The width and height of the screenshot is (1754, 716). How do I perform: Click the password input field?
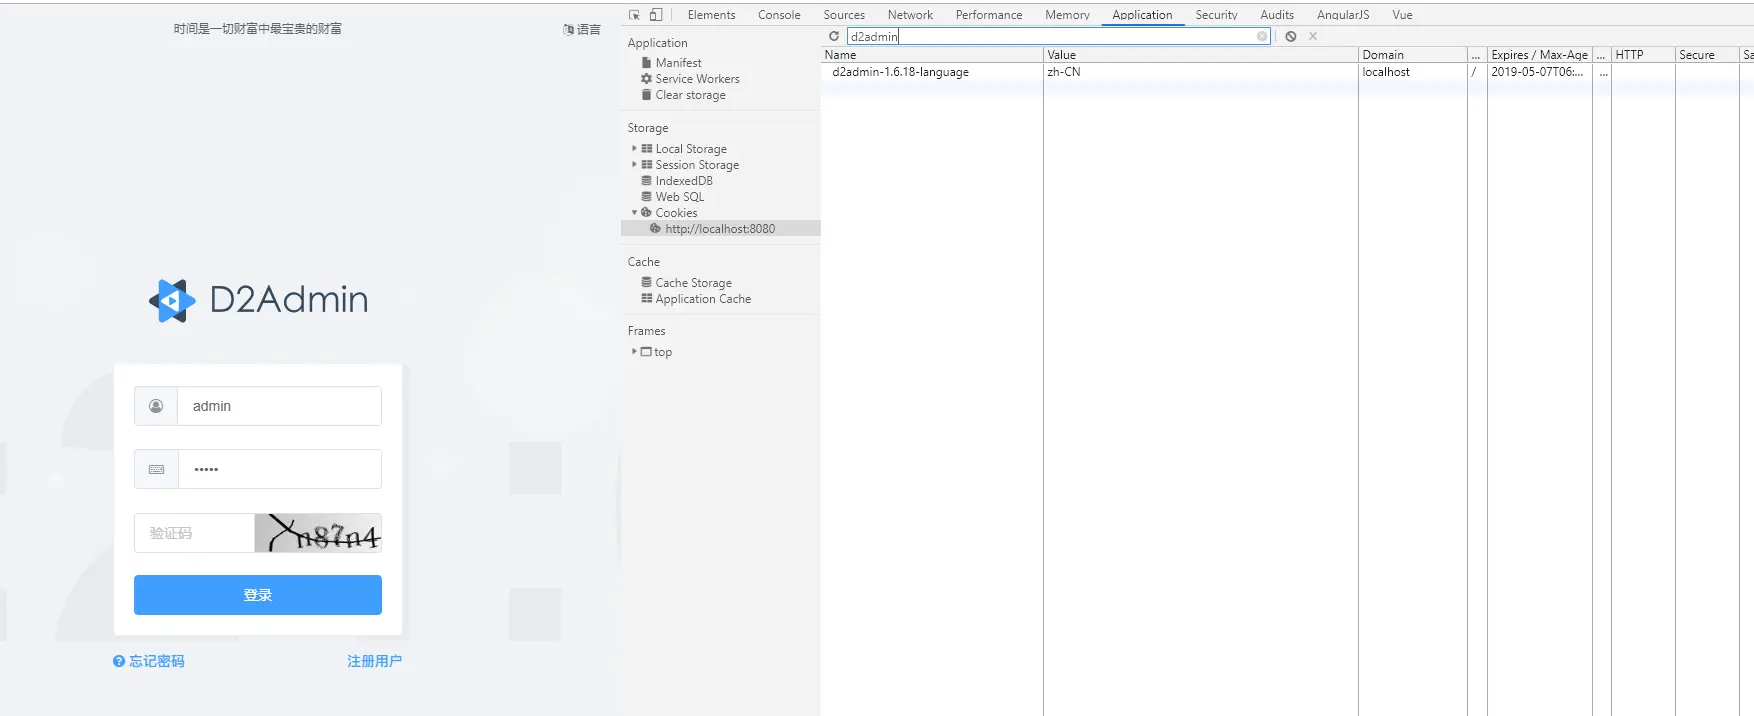click(280, 469)
